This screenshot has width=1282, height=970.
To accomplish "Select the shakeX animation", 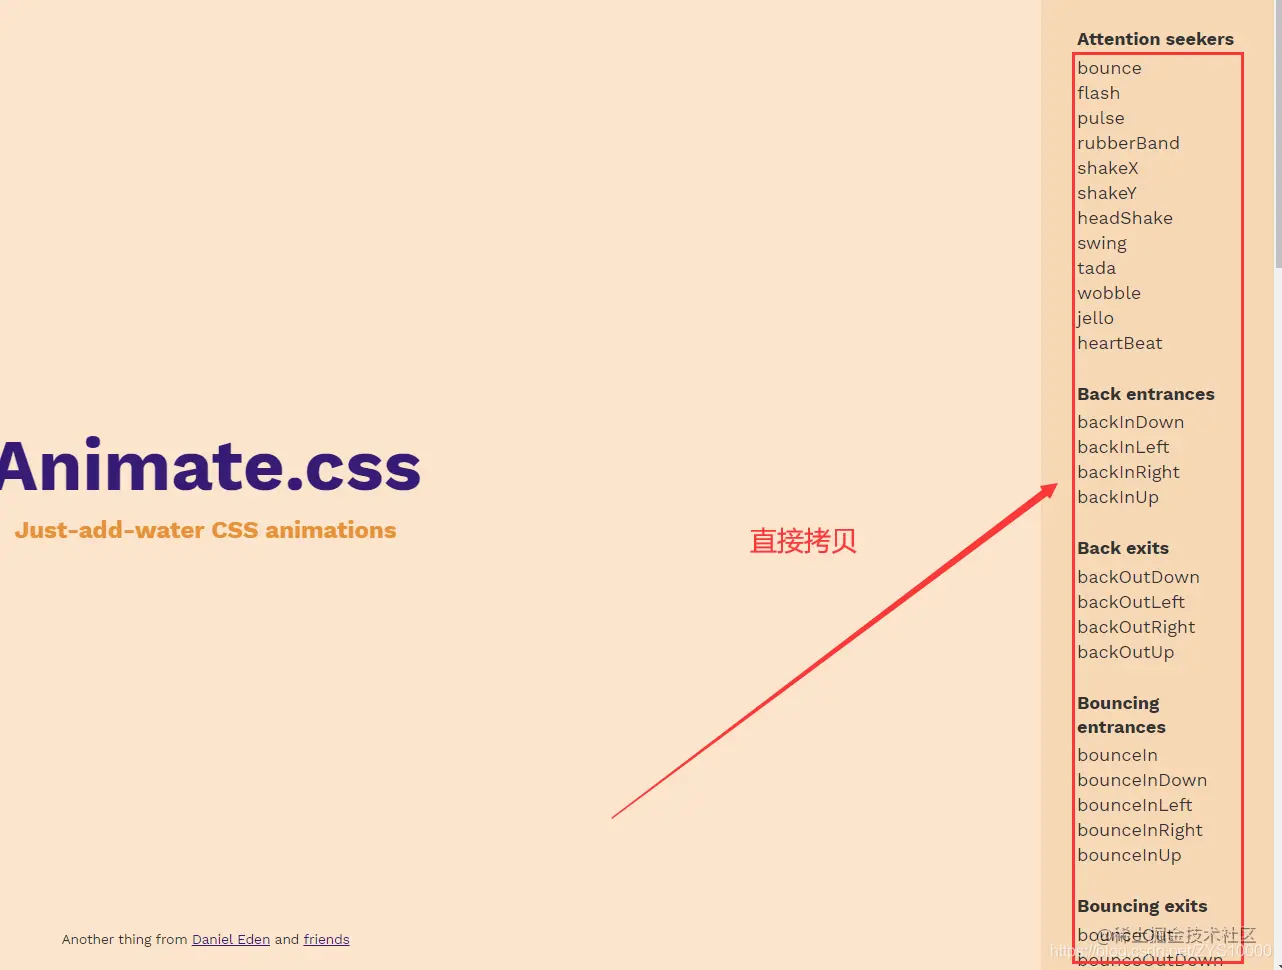I will pyautogui.click(x=1108, y=168).
